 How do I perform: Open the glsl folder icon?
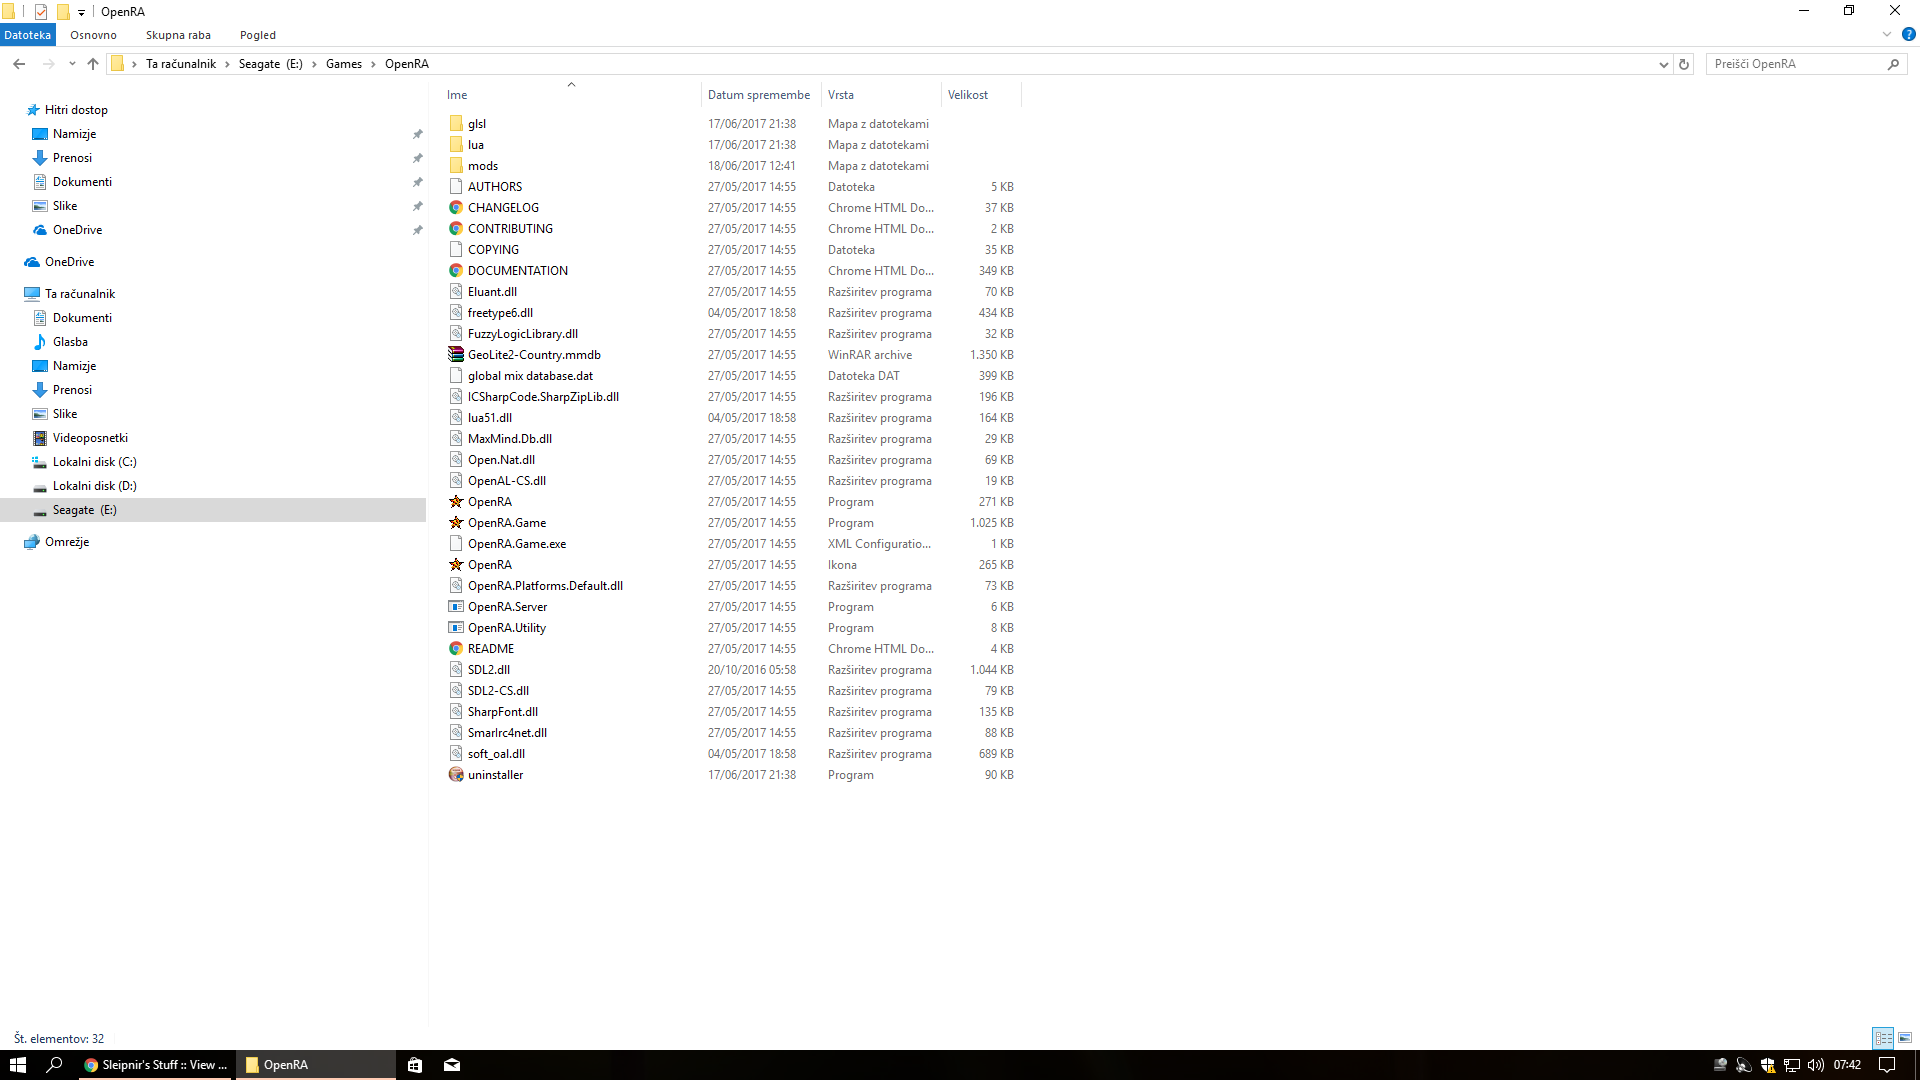[x=456, y=124]
